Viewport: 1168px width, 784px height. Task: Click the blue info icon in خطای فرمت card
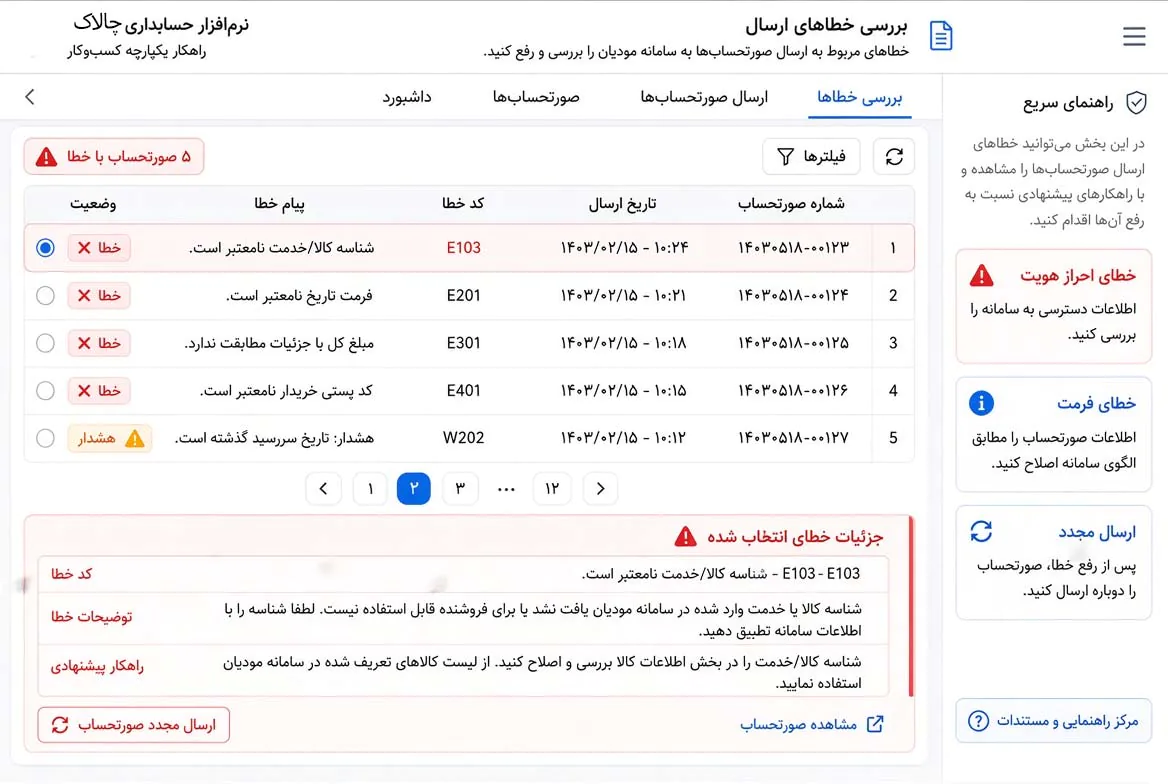(981, 403)
